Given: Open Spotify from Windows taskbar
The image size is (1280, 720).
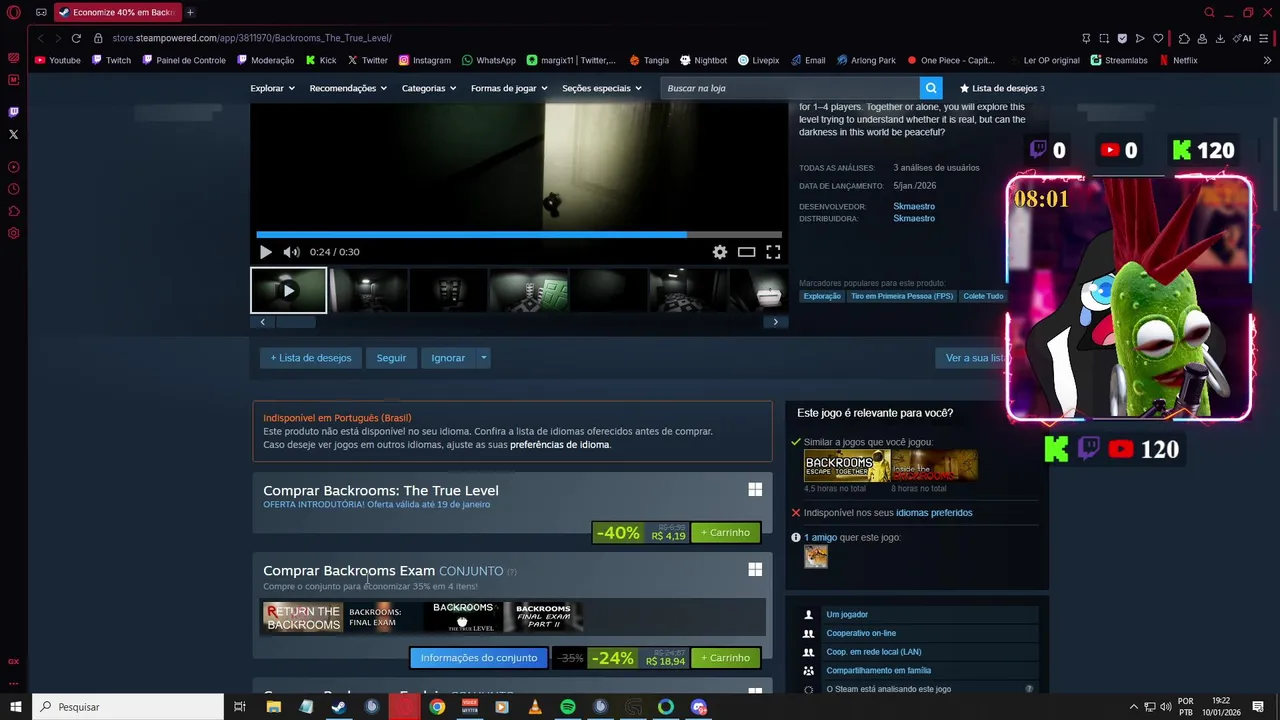Looking at the screenshot, I should (x=567, y=707).
